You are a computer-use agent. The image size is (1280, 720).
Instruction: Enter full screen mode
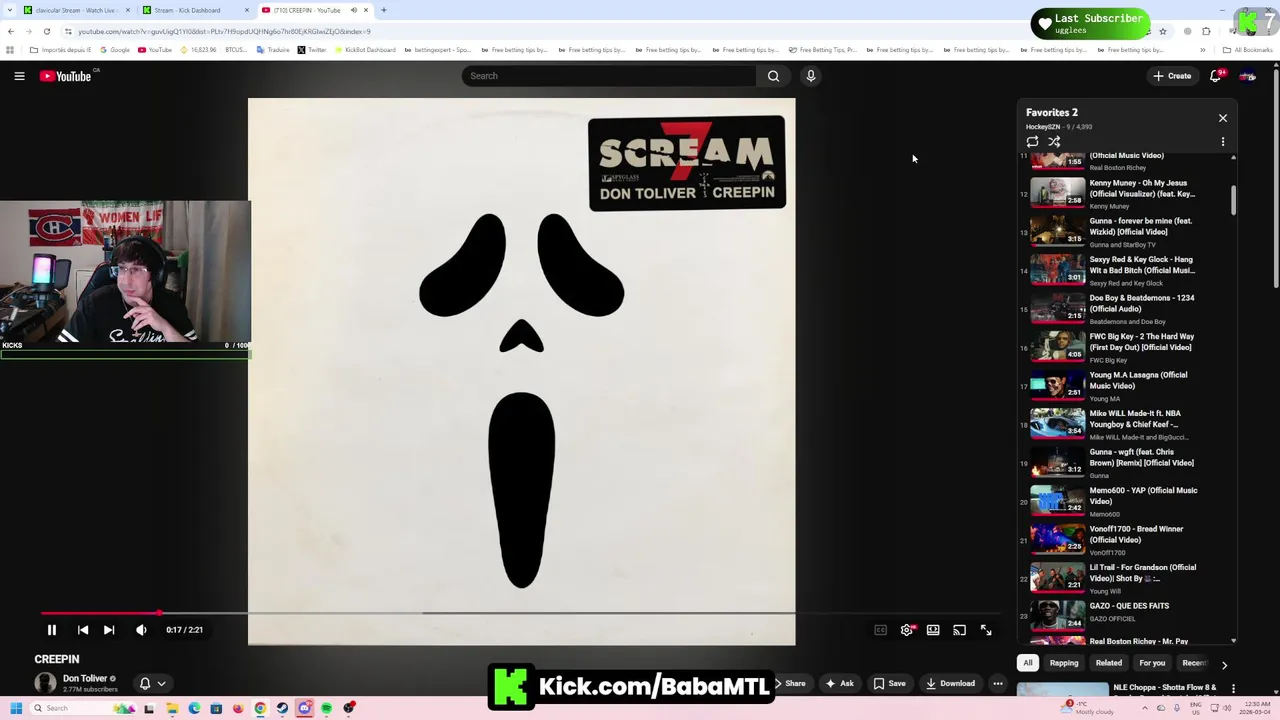[x=986, y=630]
